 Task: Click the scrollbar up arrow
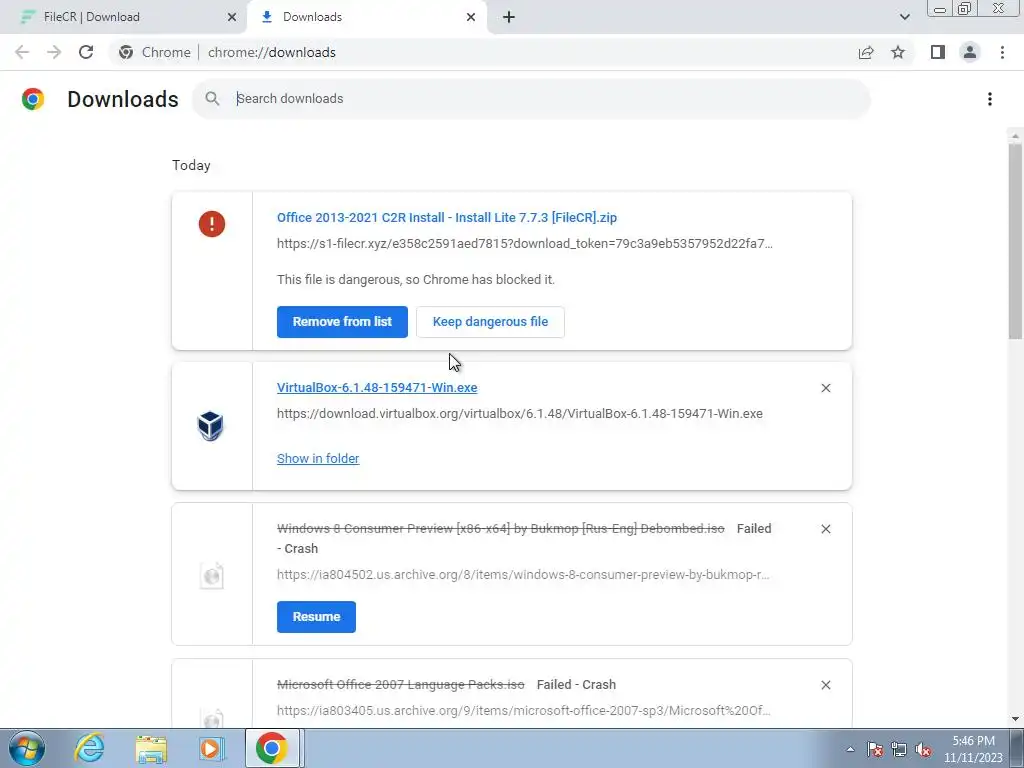[x=1015, y=136]
